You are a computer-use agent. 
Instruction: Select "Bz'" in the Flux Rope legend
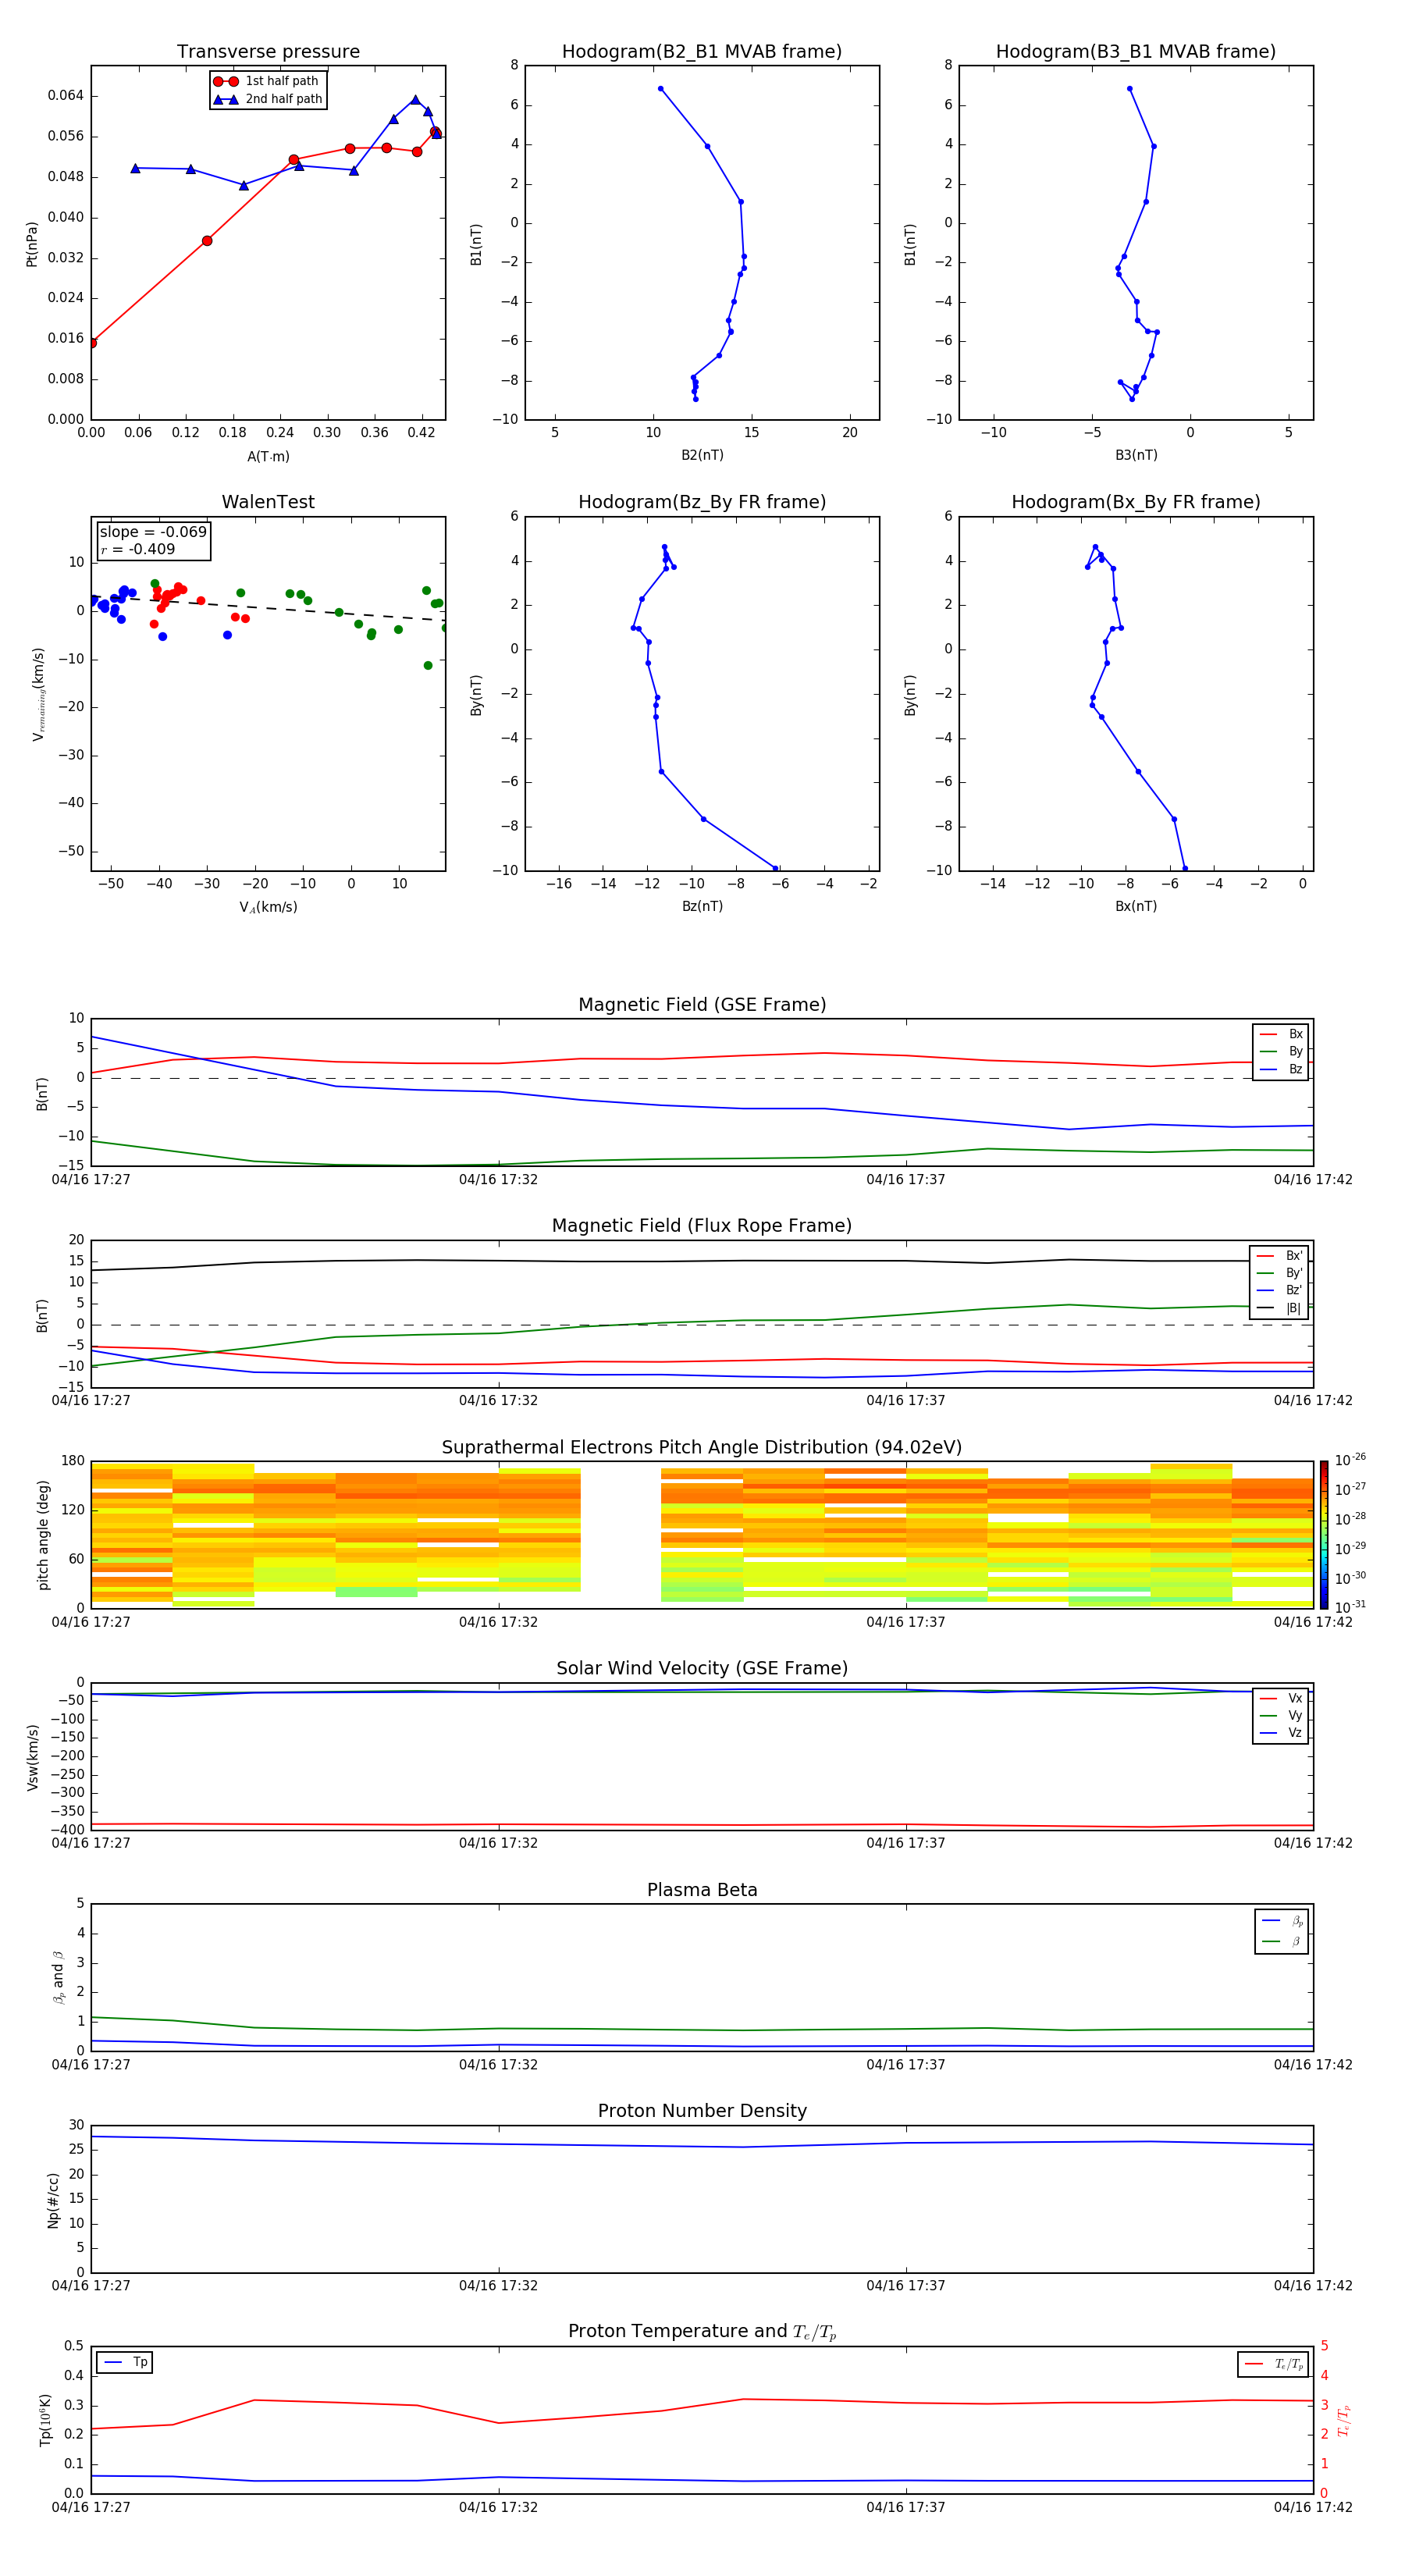[x=1280, y=1290]
